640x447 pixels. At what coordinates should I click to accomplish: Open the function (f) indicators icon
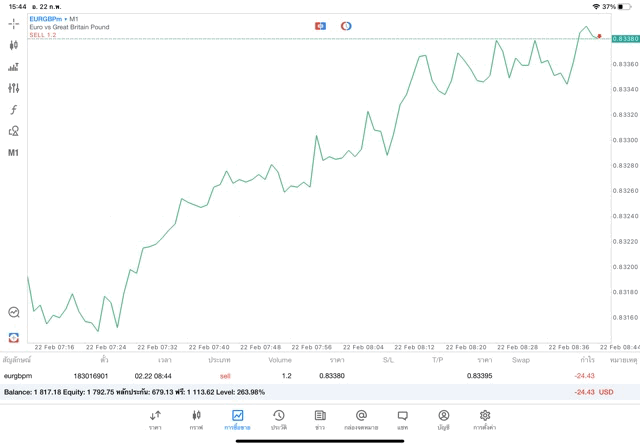(x=14, y=110)
